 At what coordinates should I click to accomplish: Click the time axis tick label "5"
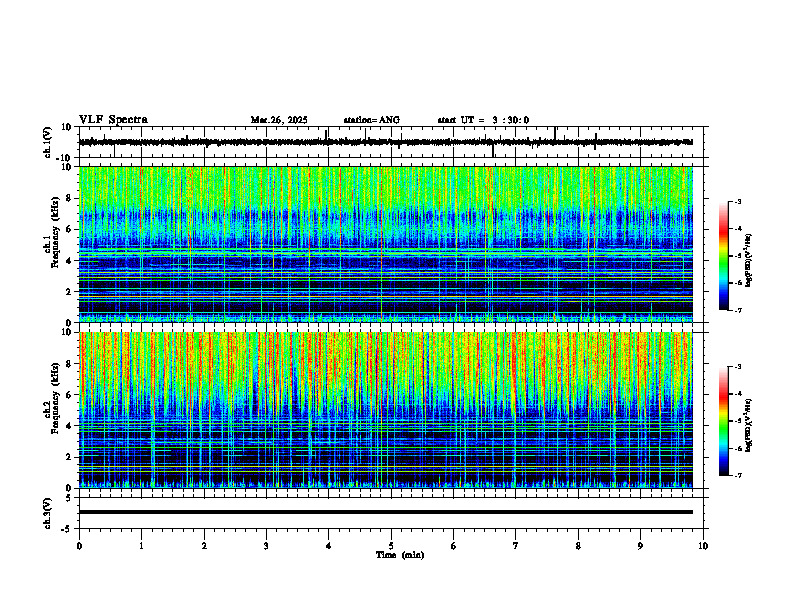pyautogui.click(x=391, y=546)
